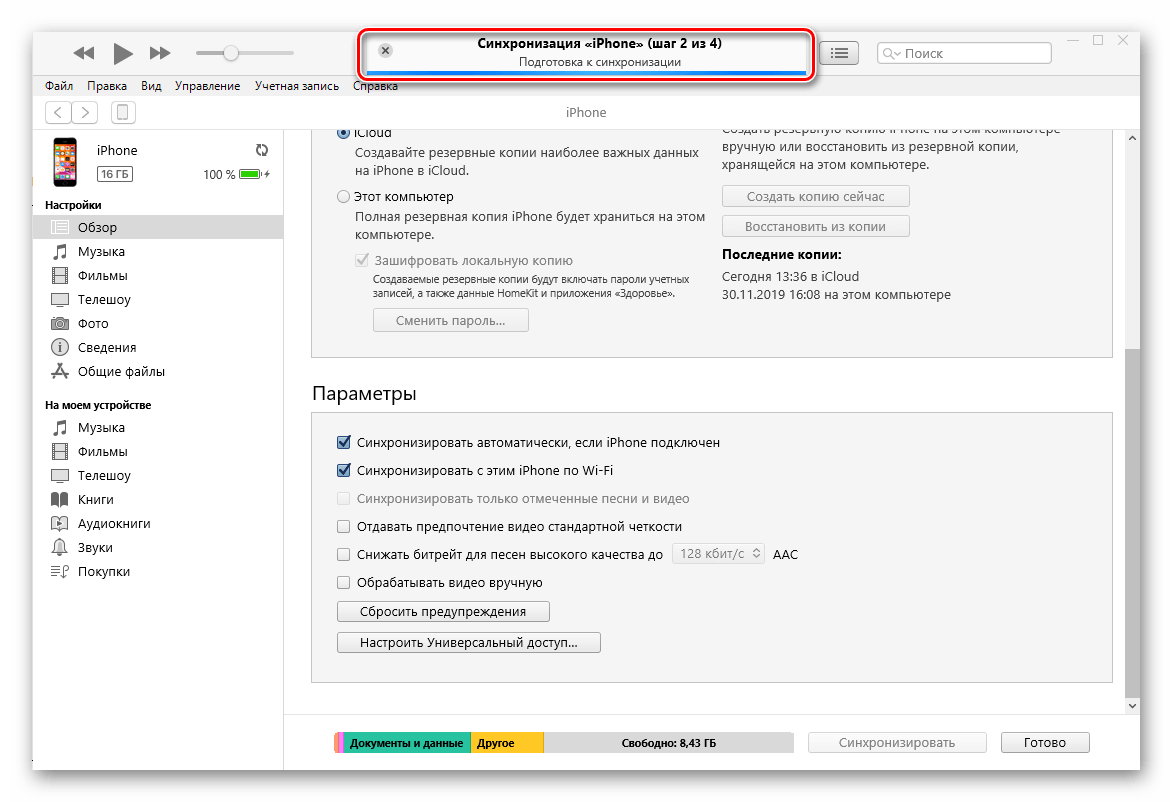
Task: Open the Файл menu
Action: pyautogui.click(x=59, y=86)
